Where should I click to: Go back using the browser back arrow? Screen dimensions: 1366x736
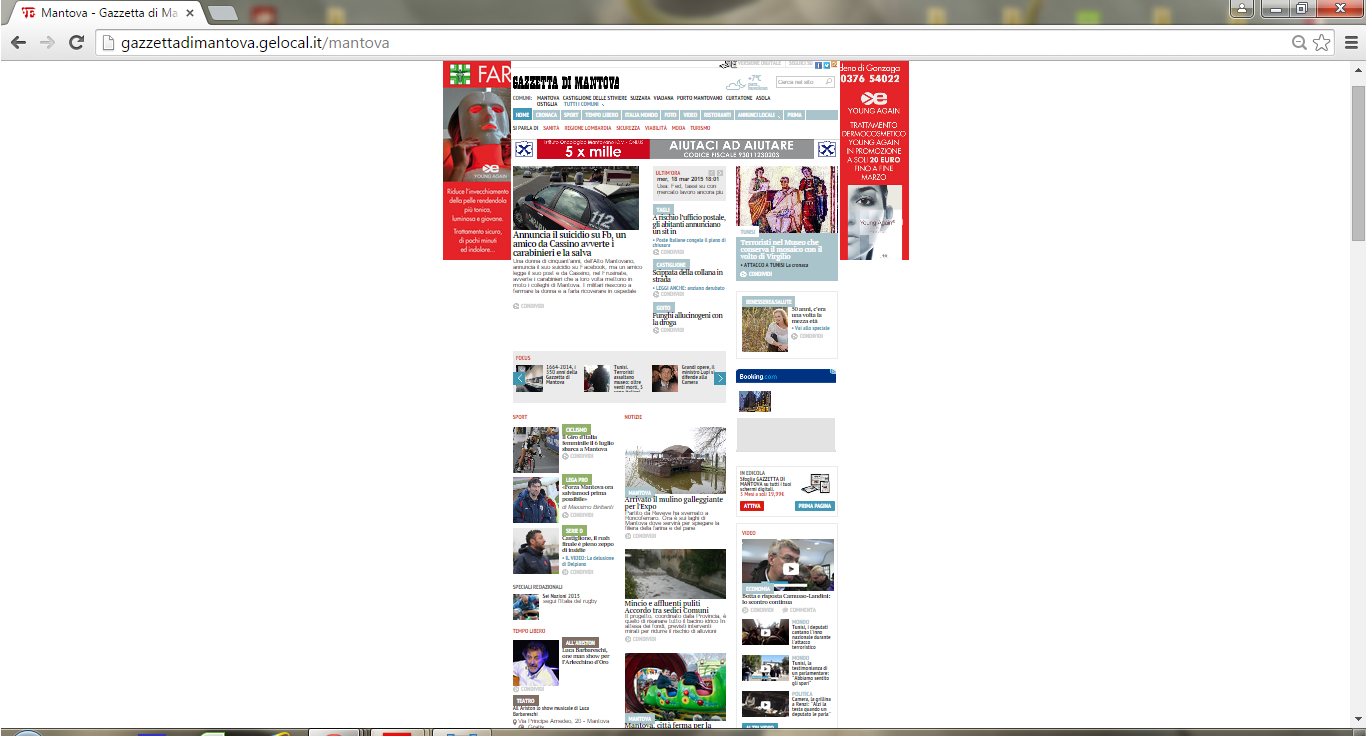(x=18, y=42)
